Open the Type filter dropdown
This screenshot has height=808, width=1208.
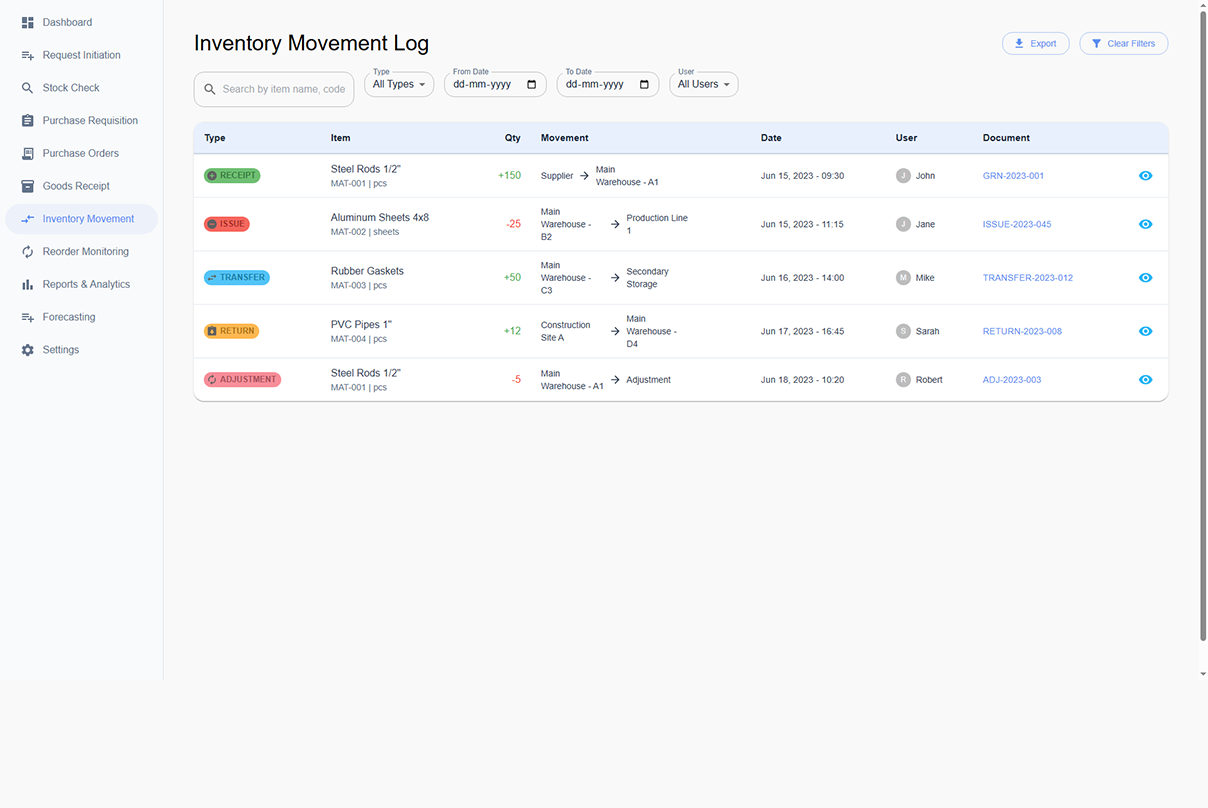tap(399, 84)
